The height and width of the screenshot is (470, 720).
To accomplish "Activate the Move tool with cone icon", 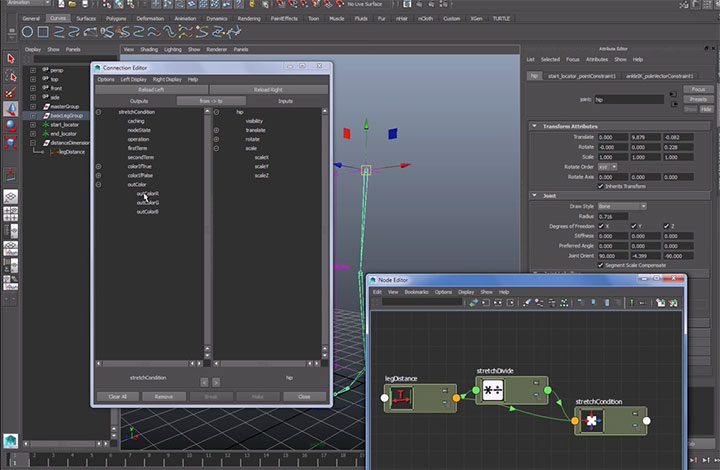I will tap(11, 109).
